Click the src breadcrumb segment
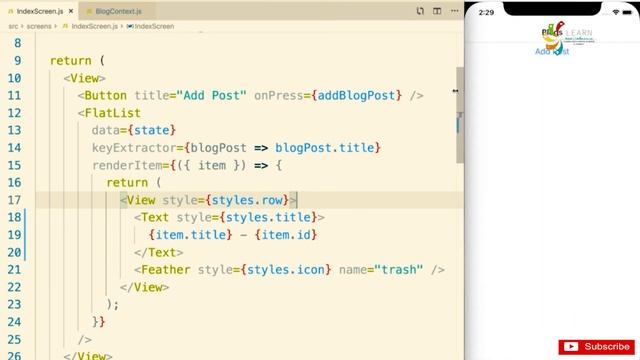The width and height of the screenshot is (640, 360). [x=13, y=26]
